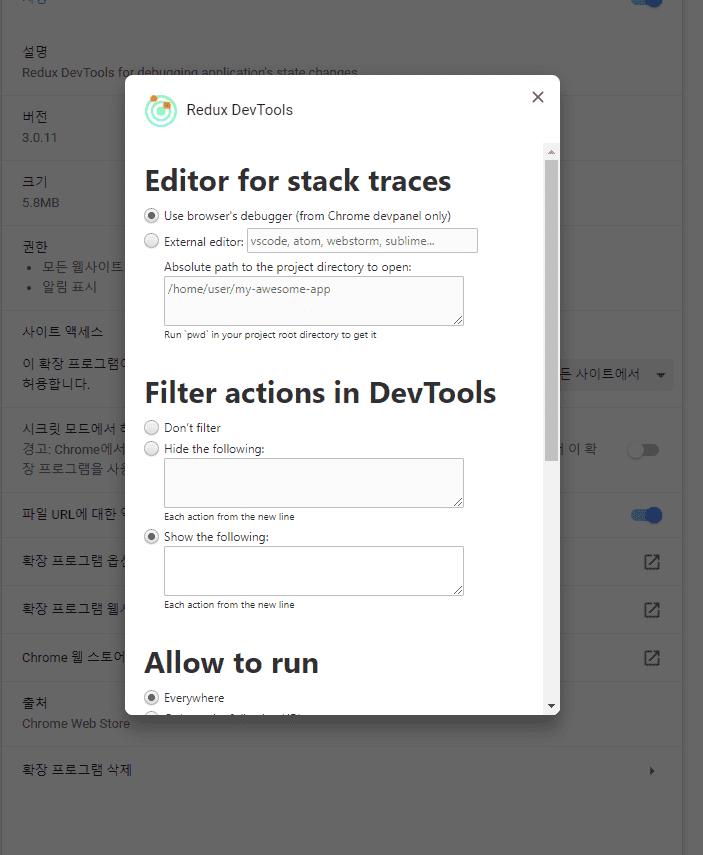Click Each action from the new line under Hide textarea
Viewport: 703px width, 855px height.
(229, 516)
